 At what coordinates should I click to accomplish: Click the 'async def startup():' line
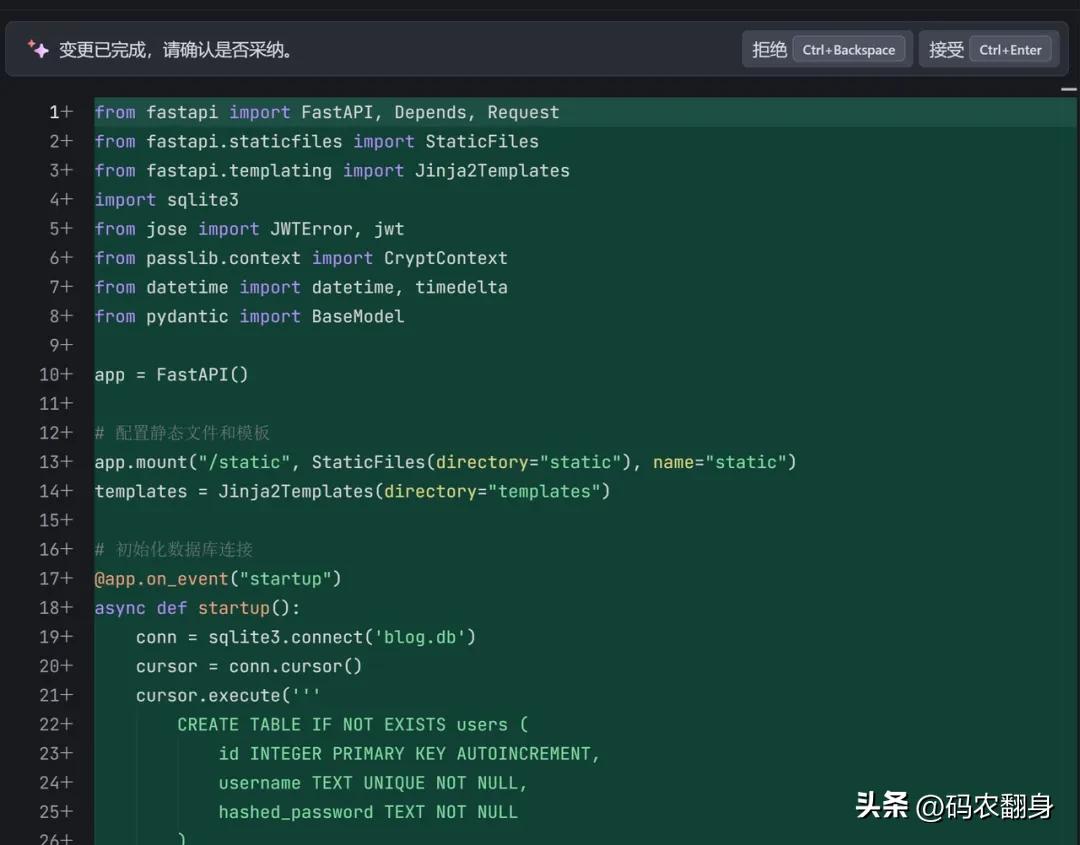click(x=197, y=607)
